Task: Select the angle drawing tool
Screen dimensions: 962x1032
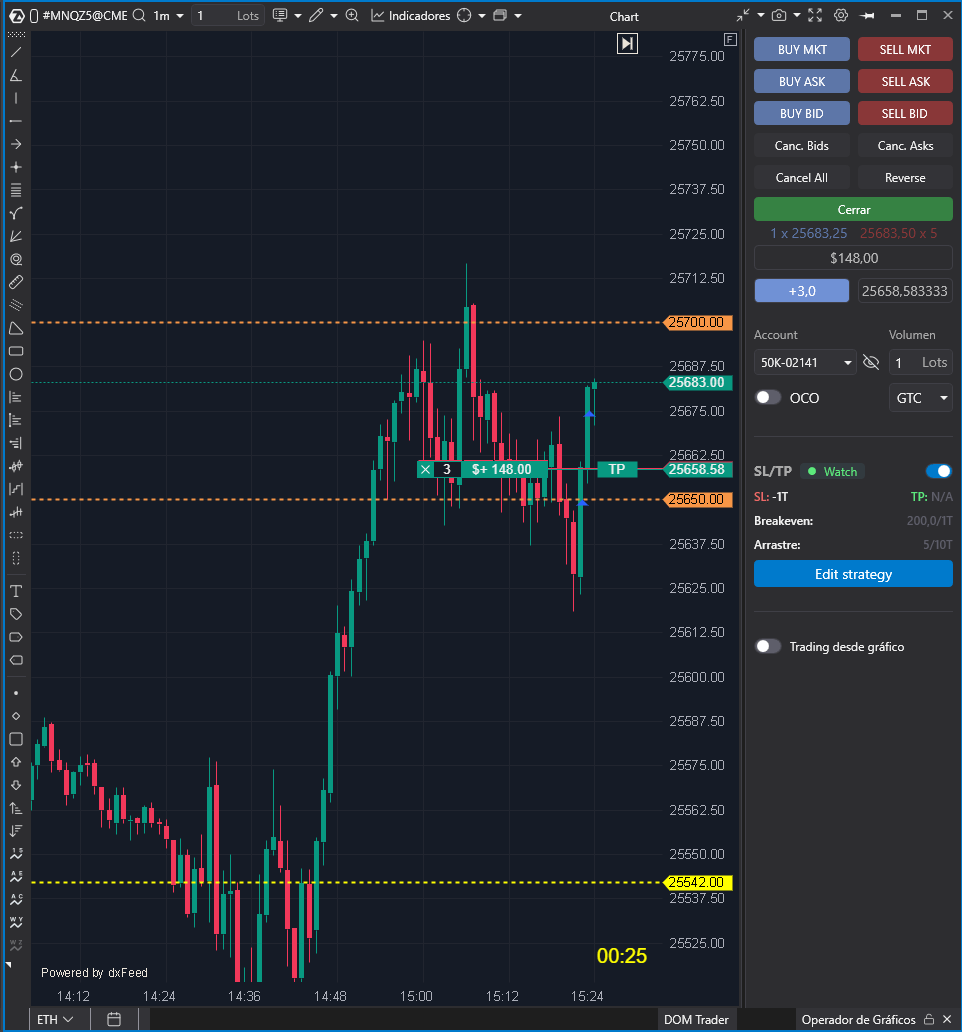Action: pyautogui.click(x=16, y=75)
